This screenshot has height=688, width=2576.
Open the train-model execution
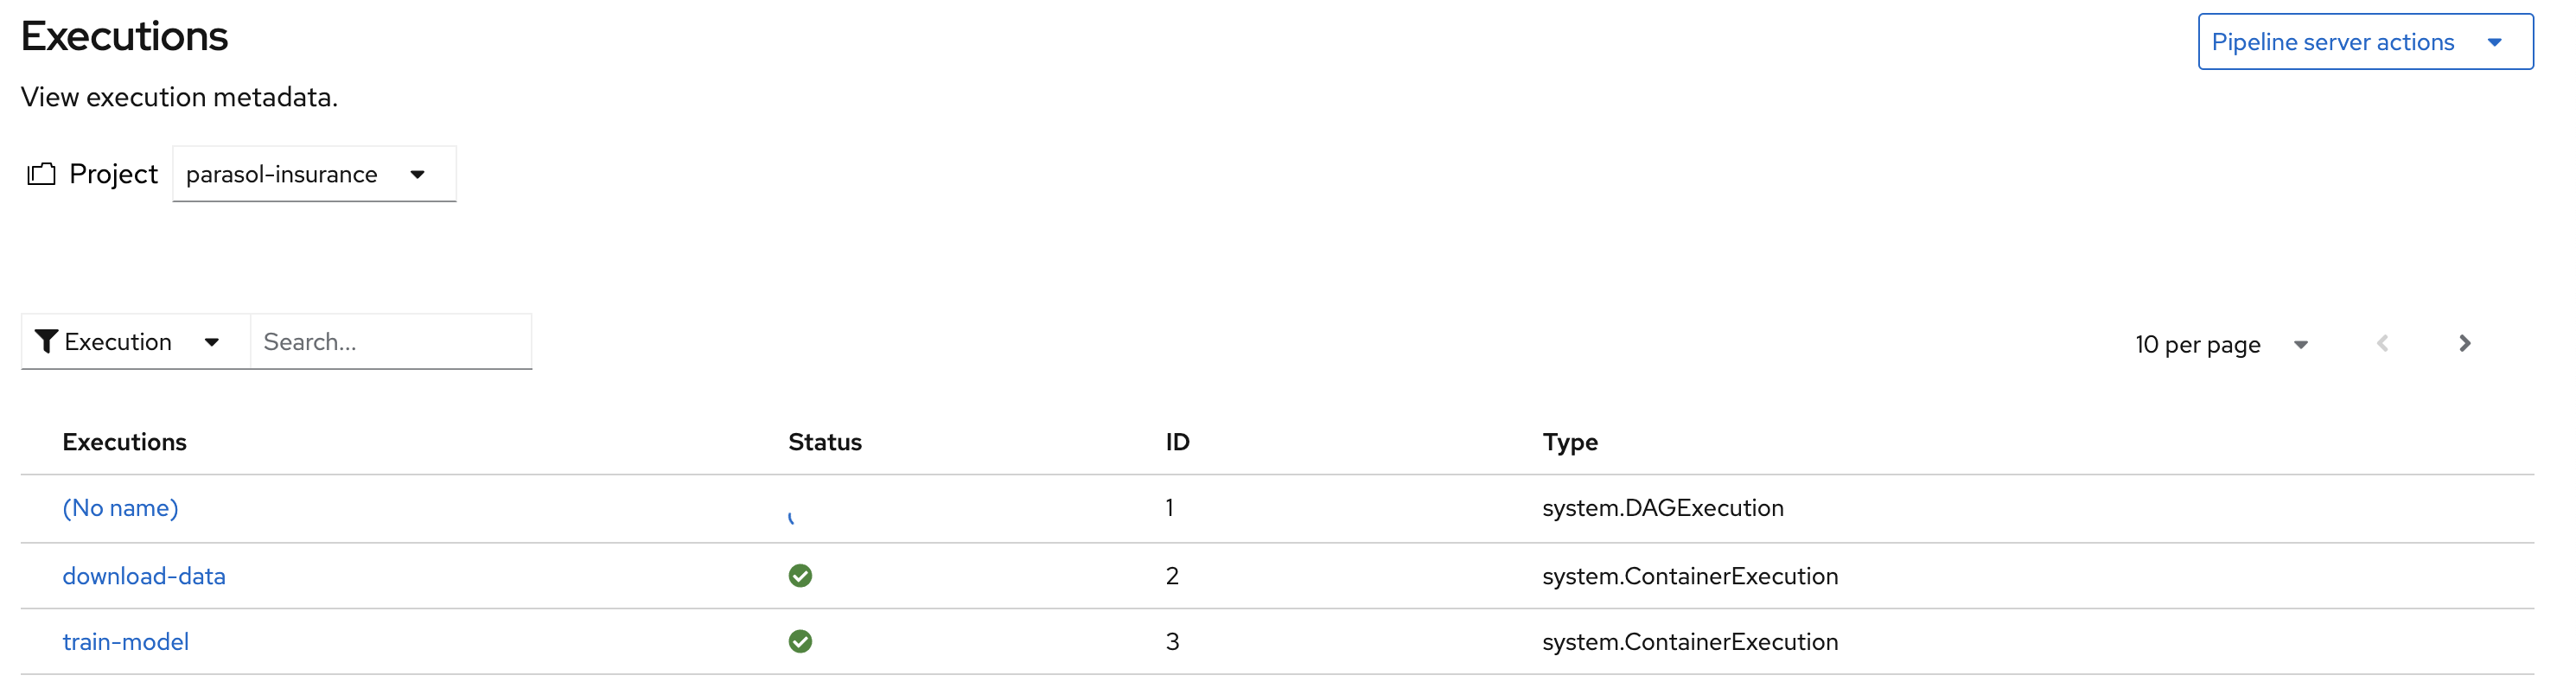(x=126, y=642)
